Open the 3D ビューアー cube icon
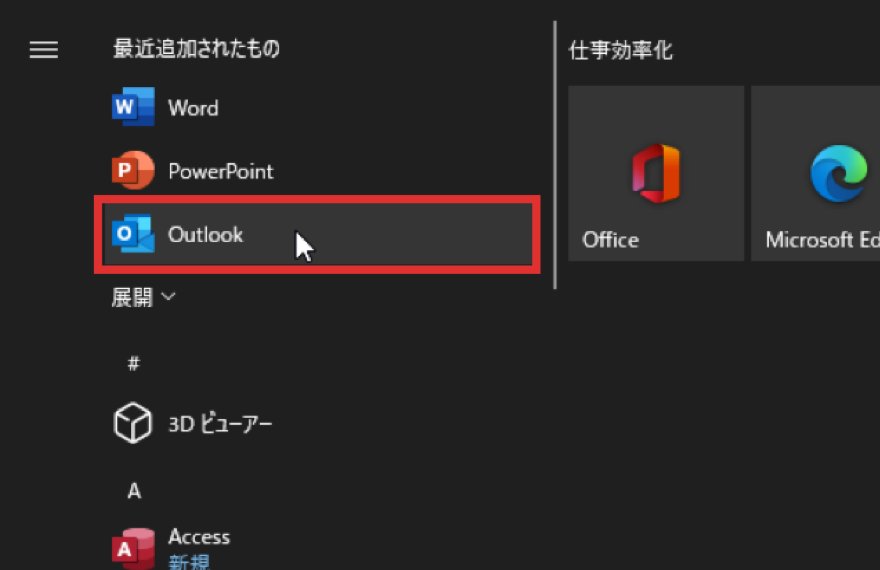 pyautogui.click(x=132, y=422)
